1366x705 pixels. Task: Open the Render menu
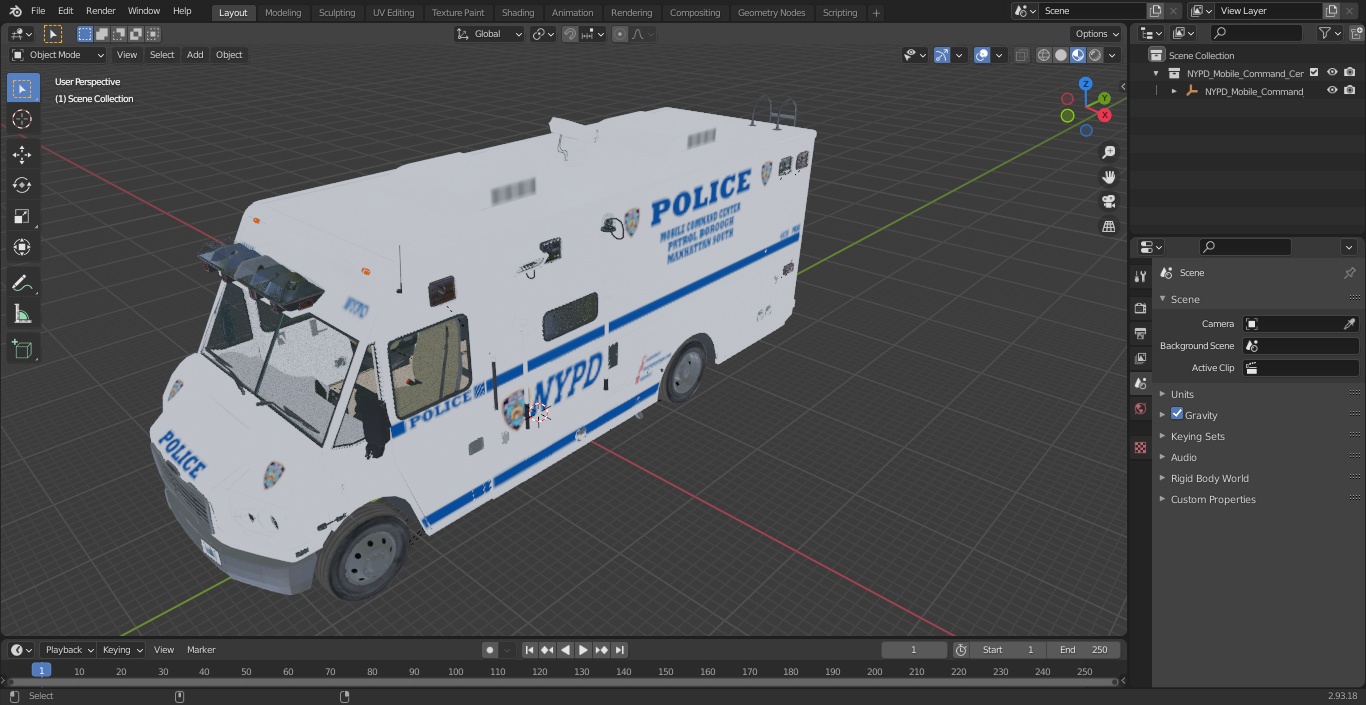100,11
